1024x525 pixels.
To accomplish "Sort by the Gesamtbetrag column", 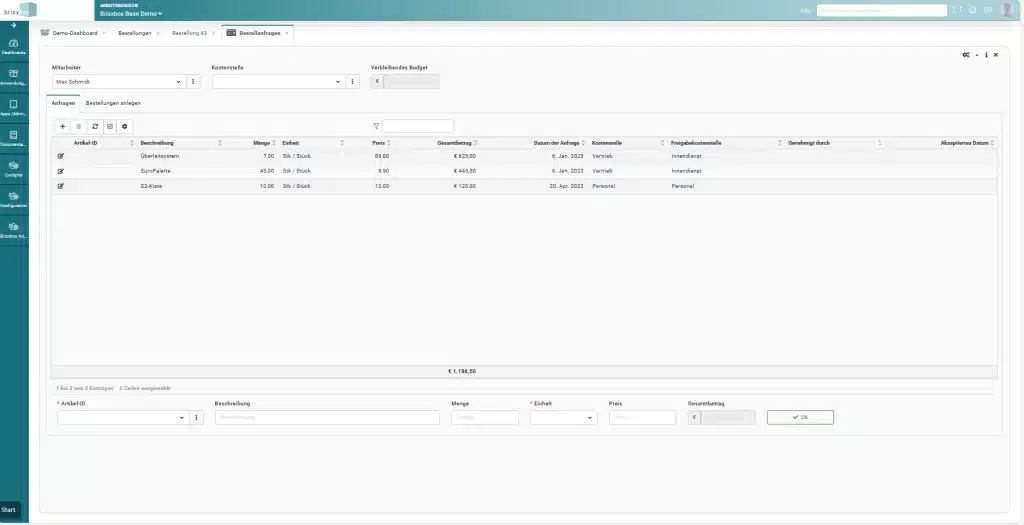I will click(x=455, y=143).
